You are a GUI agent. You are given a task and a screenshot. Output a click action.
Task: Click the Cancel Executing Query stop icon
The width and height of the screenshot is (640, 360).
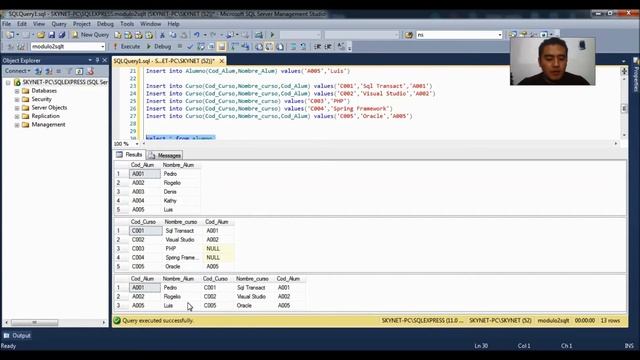[x=180, y=47]
